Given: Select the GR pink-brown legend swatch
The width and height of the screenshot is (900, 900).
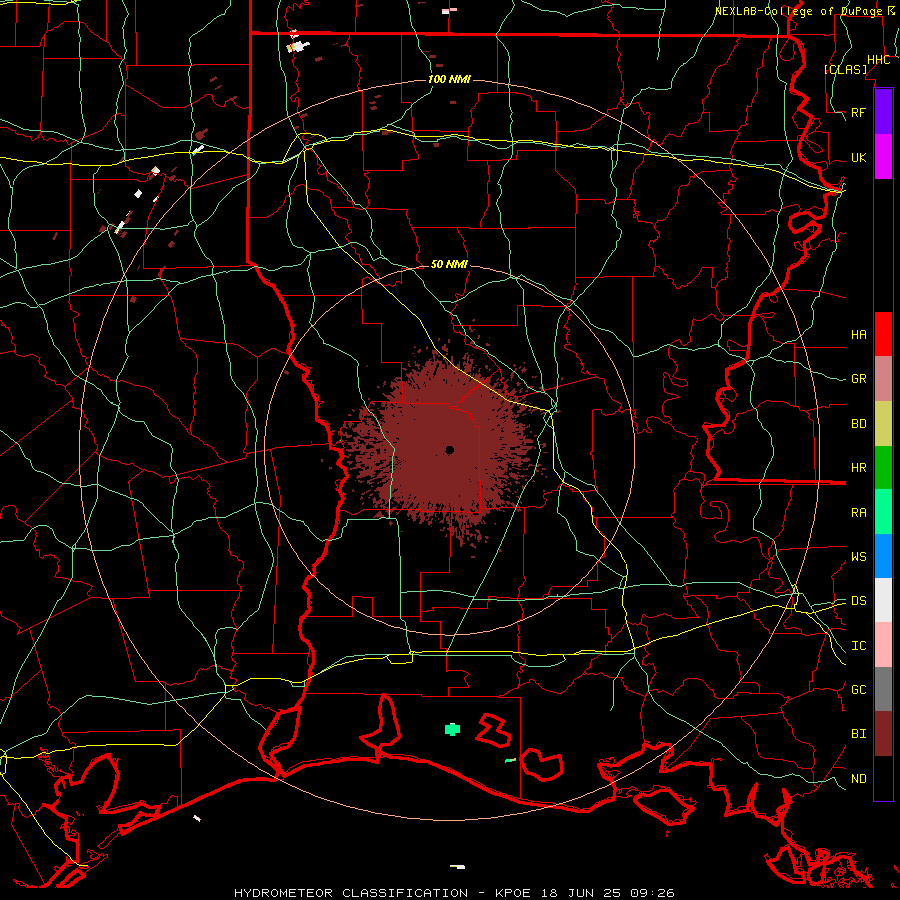Looking at the screenshot, I should pyautogui.click(x=883, y=379).
